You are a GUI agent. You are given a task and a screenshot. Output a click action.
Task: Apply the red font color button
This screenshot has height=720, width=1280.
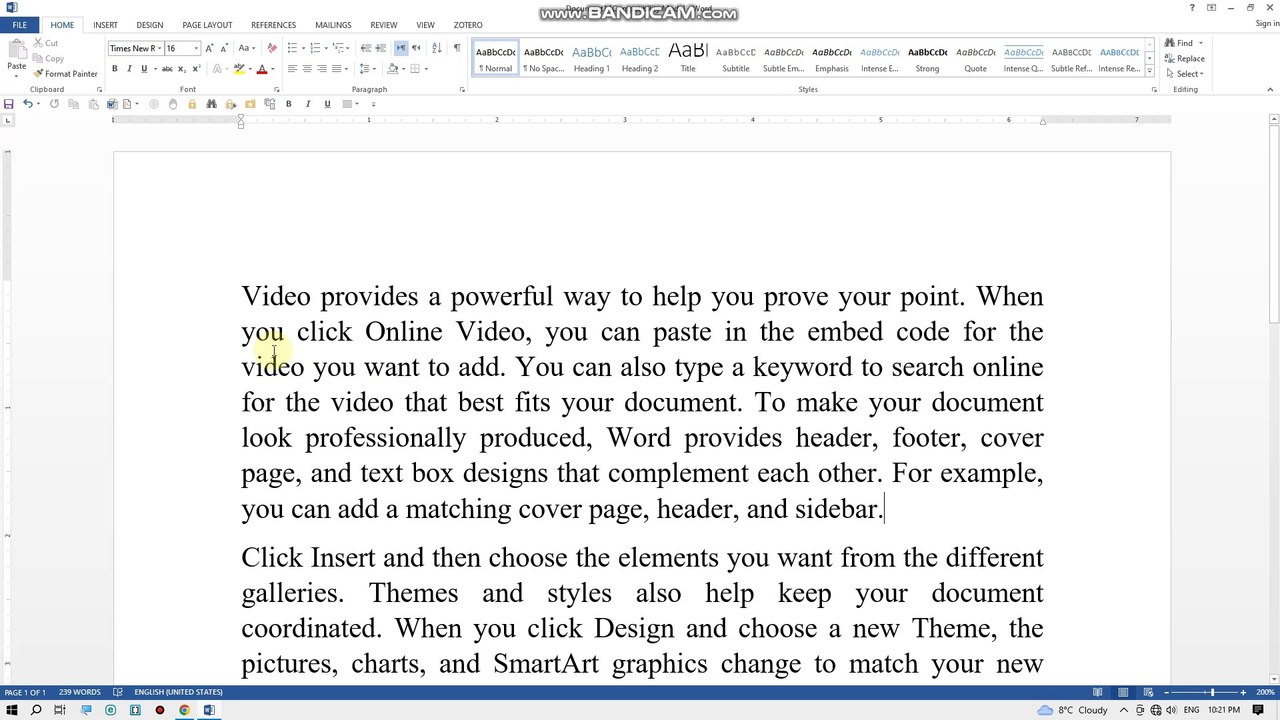coord(261,69)
